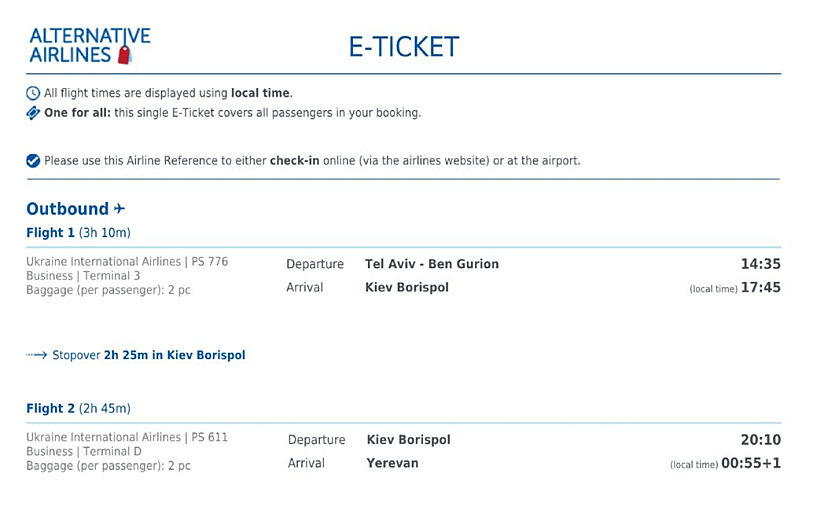The image size is (820, 514).
Task: Click the 2h 25m in Kiev Borispol stopover text
Action: pyautogui.click(x=174, y=355)
